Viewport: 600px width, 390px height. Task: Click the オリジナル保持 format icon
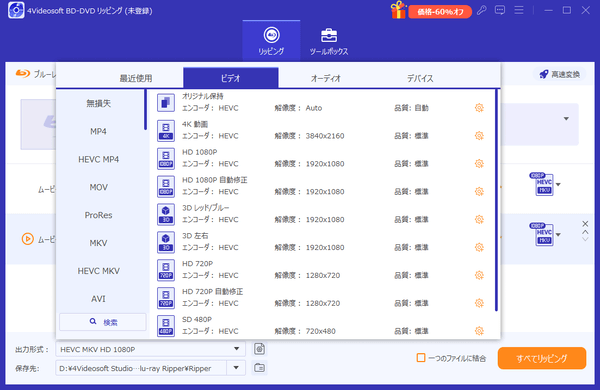point(166,103)
